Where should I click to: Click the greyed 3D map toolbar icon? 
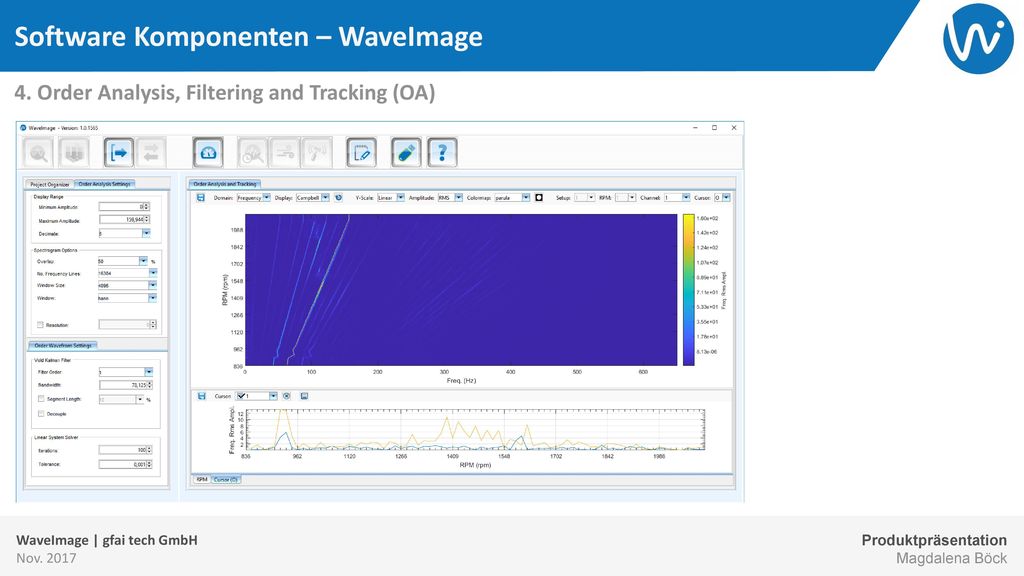point(74,153)
